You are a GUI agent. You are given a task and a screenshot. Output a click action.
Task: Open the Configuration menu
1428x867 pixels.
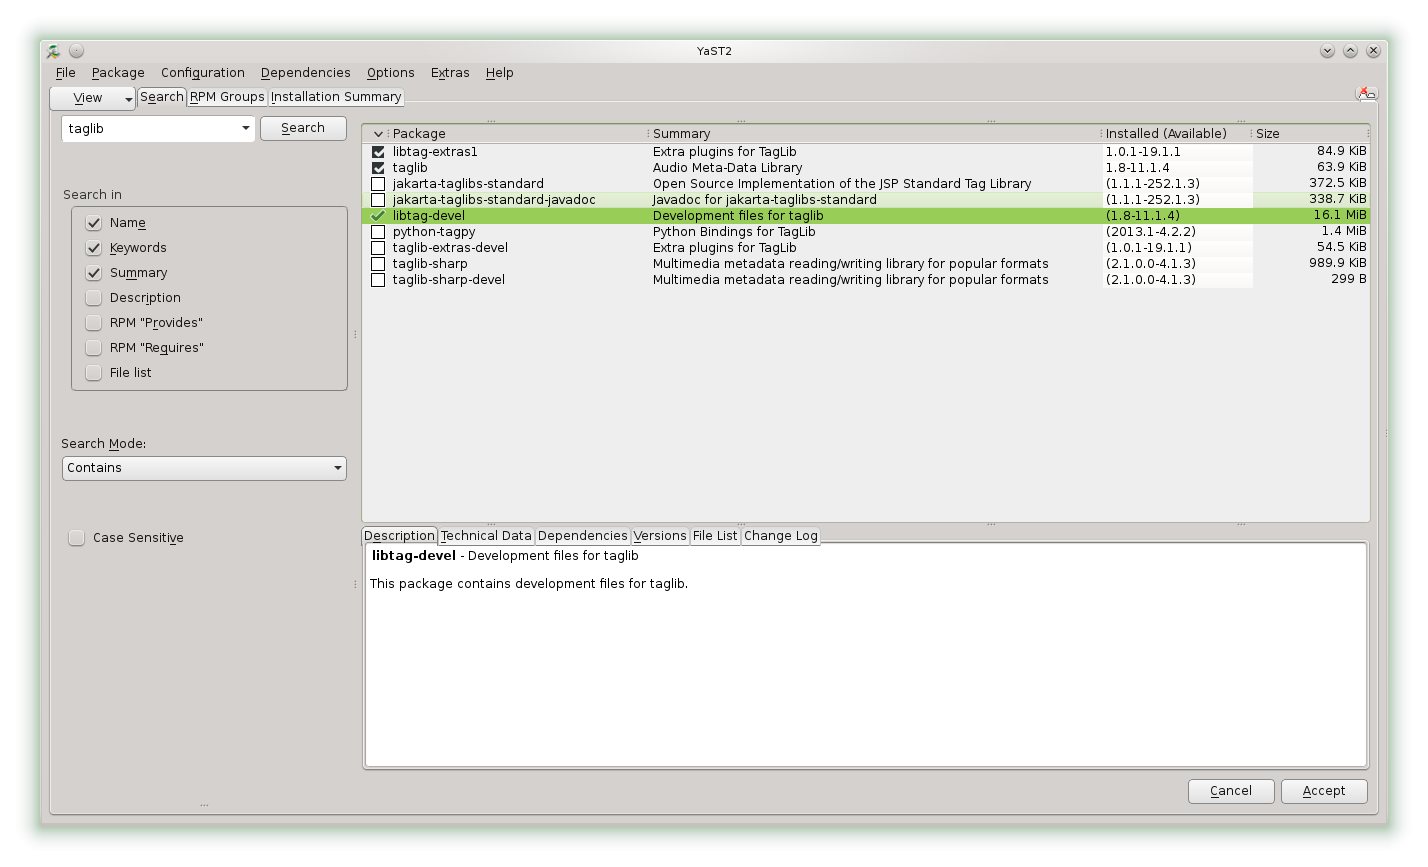203,73
